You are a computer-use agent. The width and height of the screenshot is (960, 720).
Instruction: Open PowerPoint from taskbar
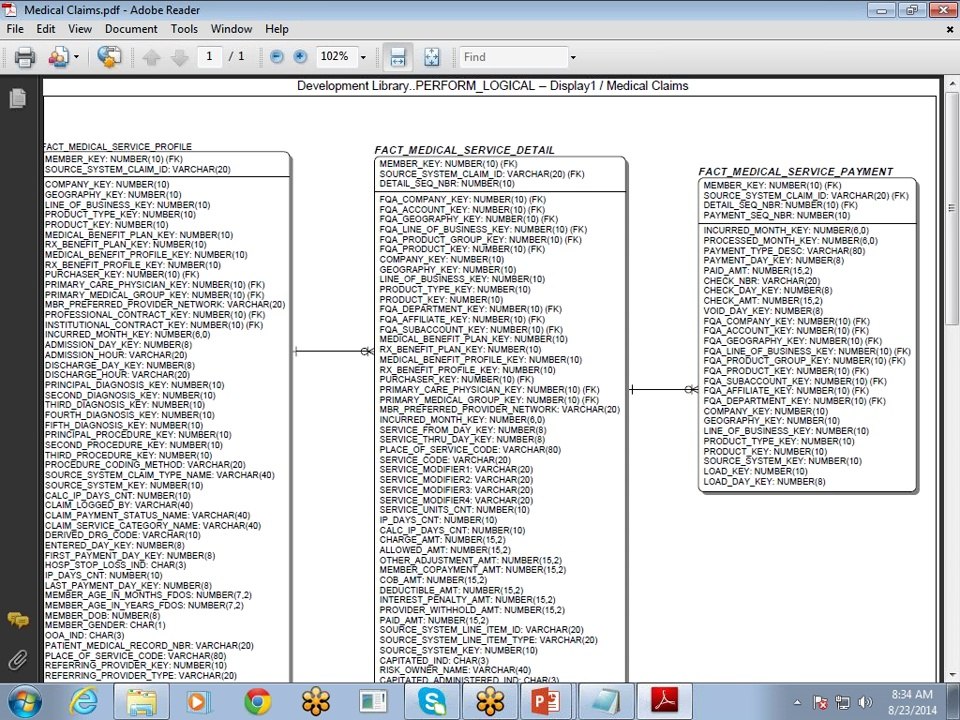point(546,701)
